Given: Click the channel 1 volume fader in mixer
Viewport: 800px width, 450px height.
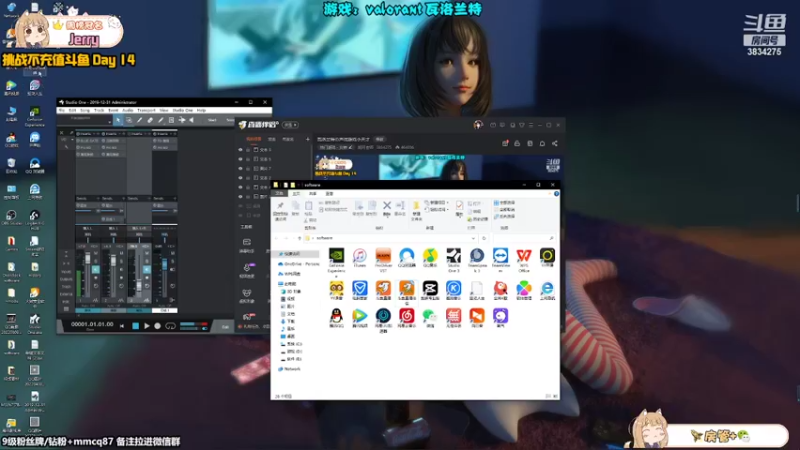Looking at the screenshot, I should [88, 259].
